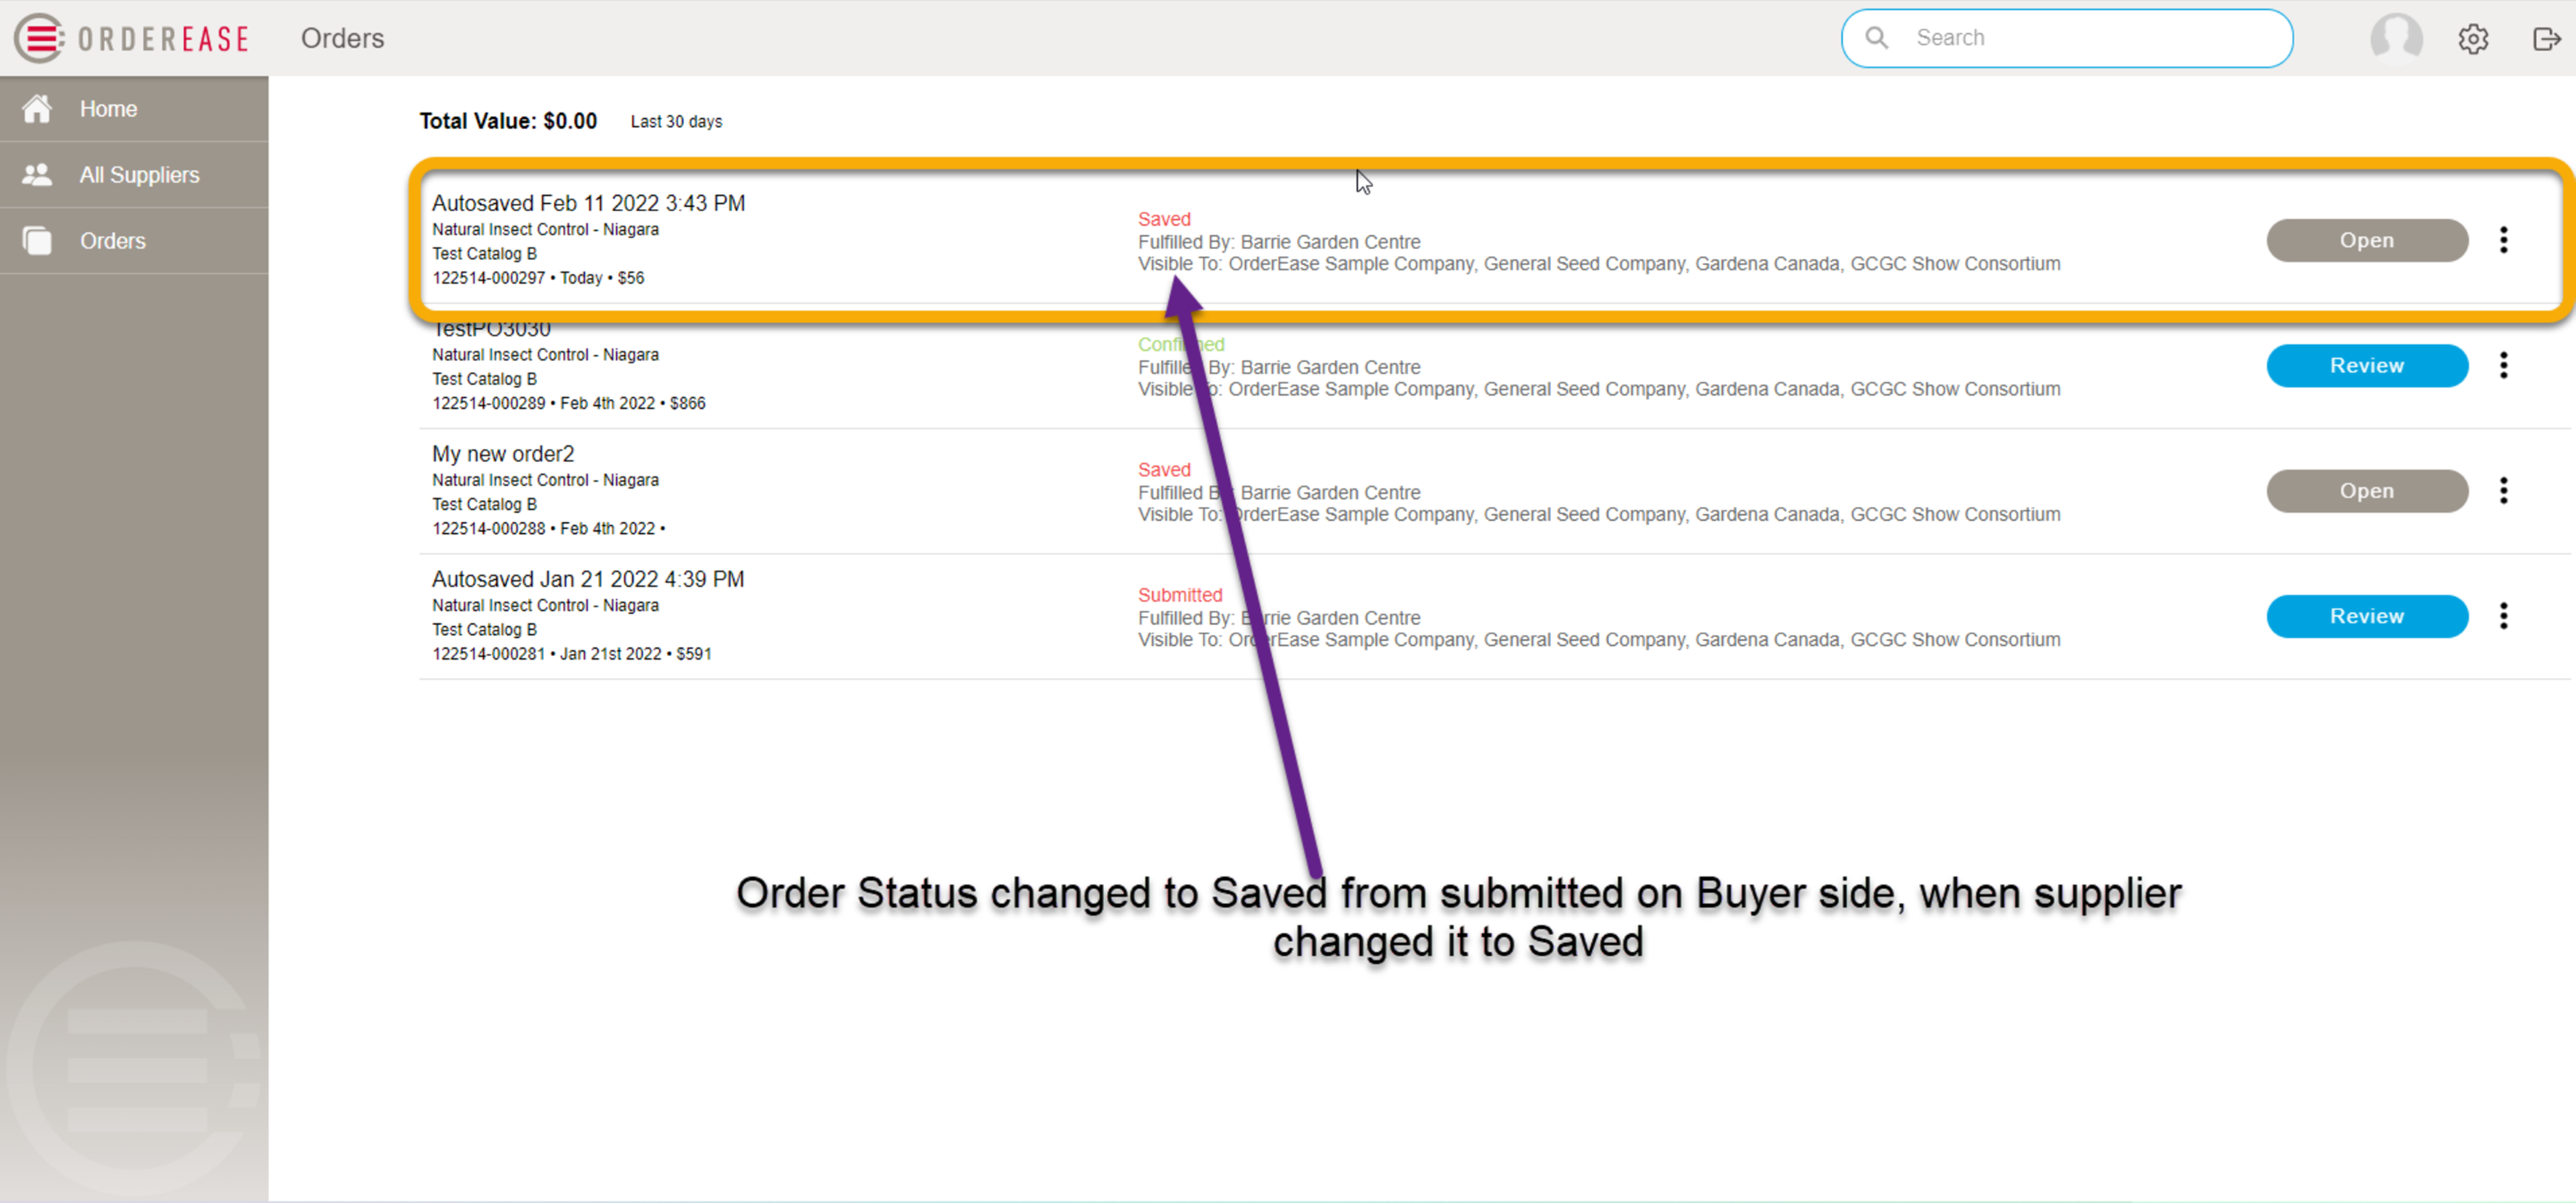Review the TestPO3030 order

coord(2367,365)
